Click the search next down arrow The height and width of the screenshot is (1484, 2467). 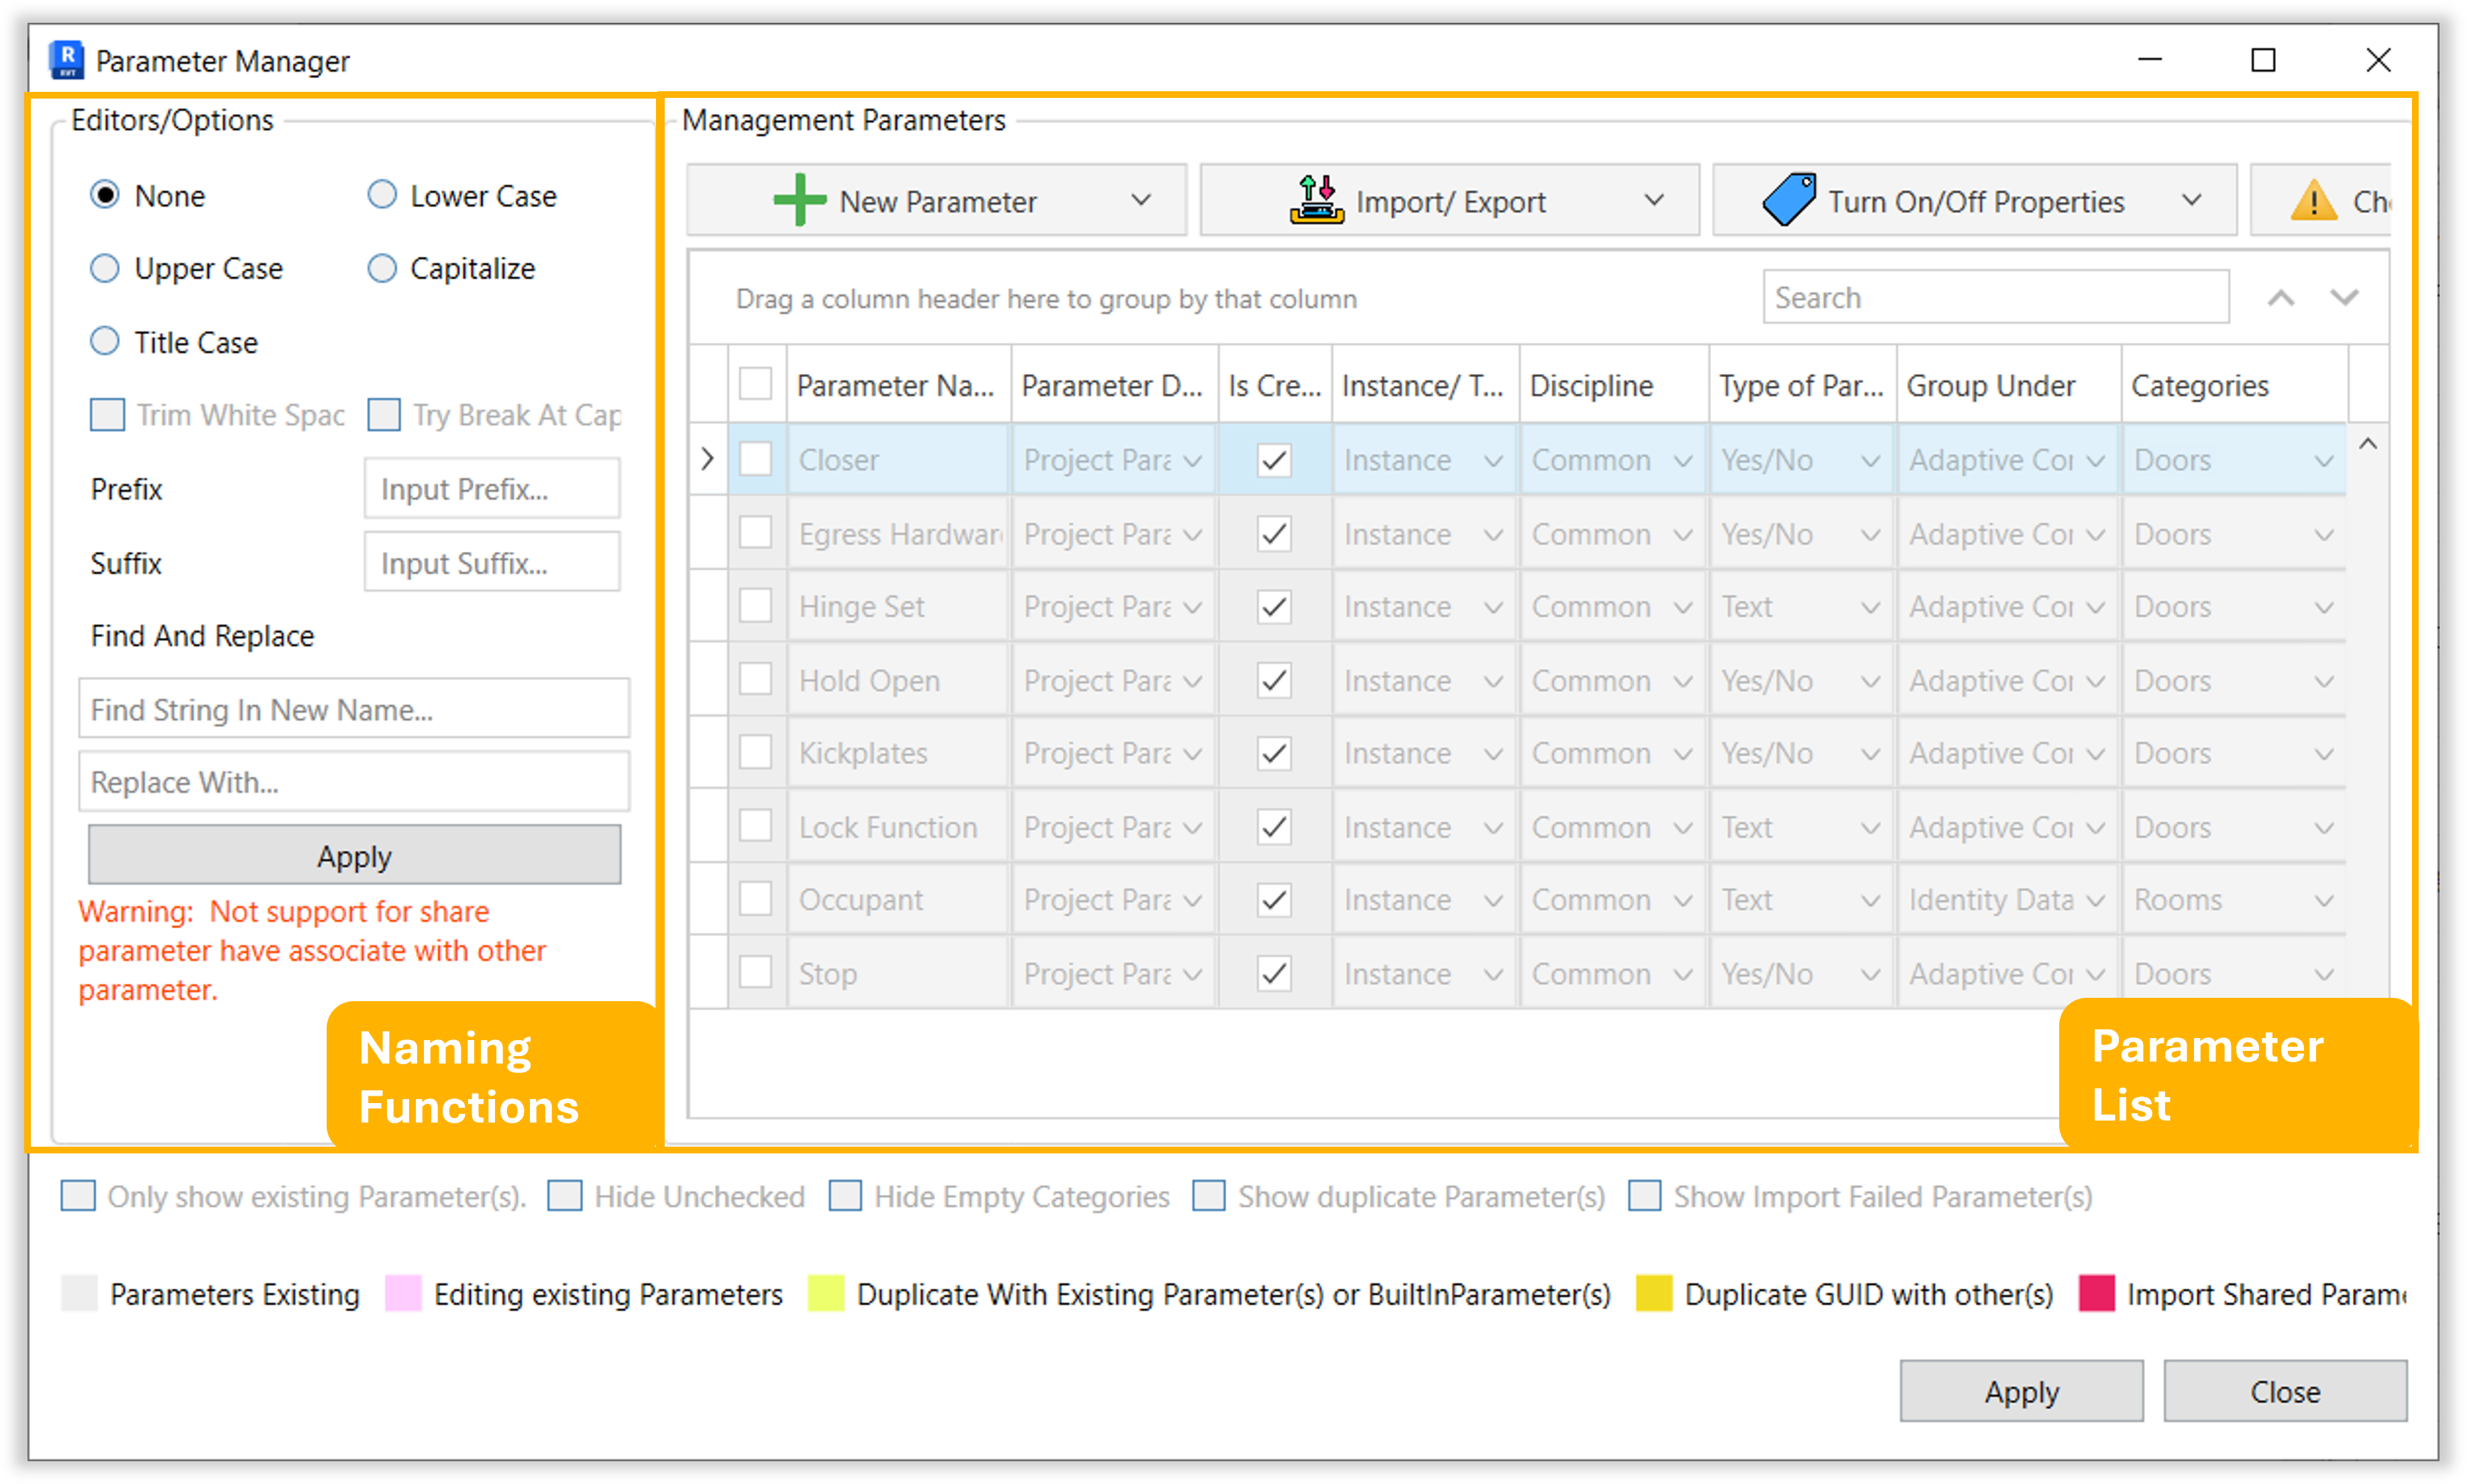click(2345, 298)
